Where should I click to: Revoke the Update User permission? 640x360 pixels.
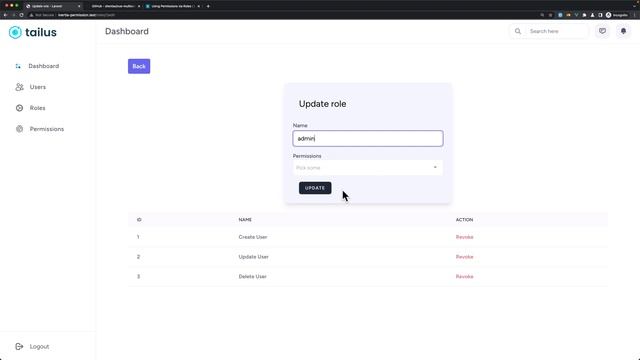[x=464, y=257]
